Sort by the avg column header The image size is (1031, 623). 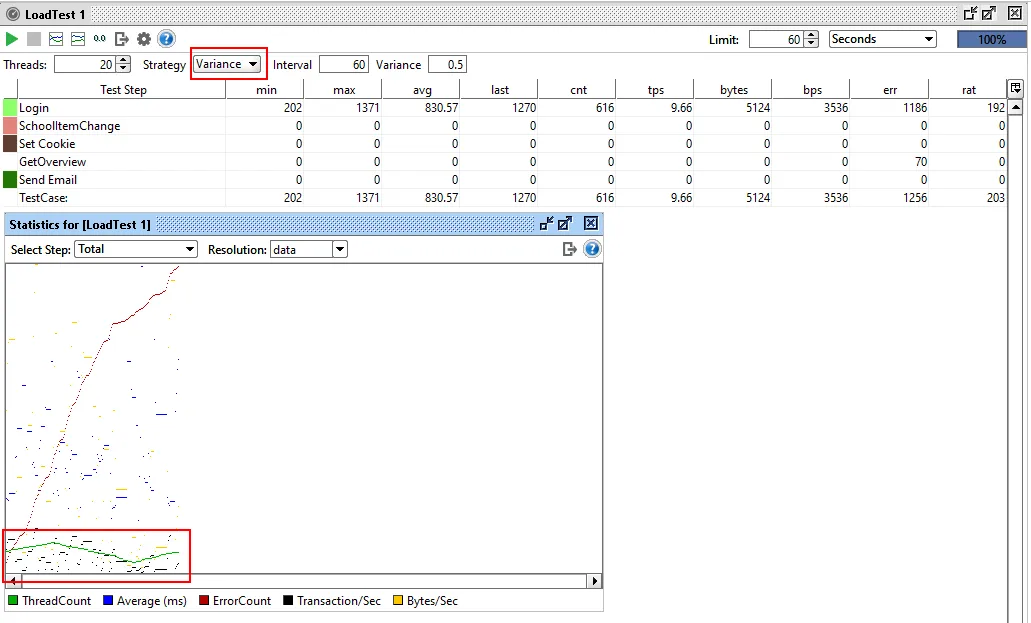tap(421, 89)
